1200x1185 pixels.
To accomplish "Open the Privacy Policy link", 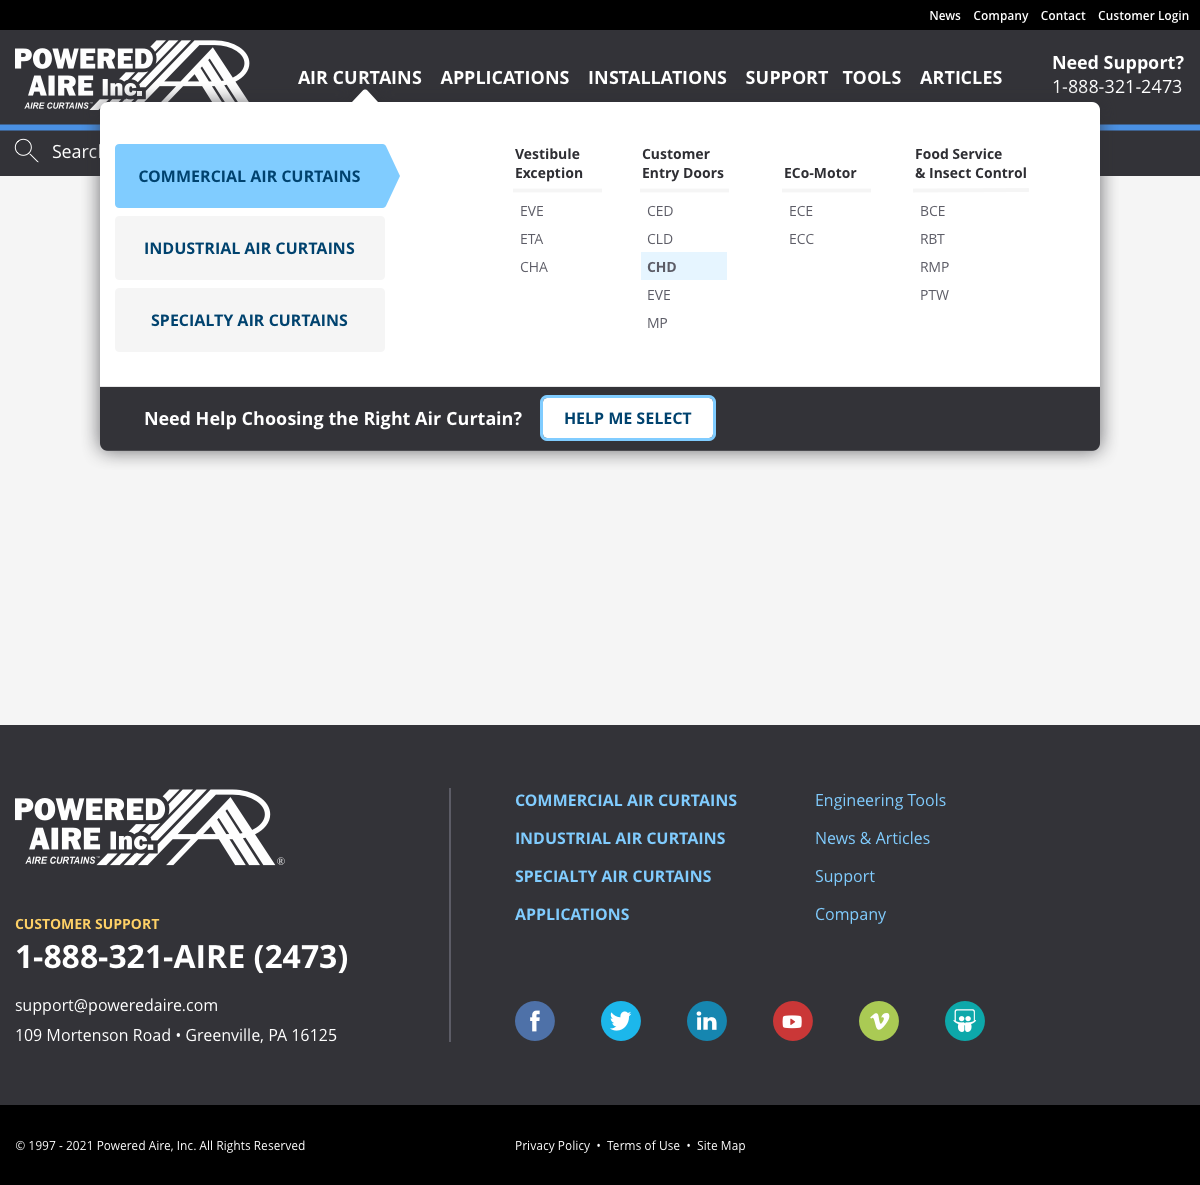I will tap(552, 1146).
